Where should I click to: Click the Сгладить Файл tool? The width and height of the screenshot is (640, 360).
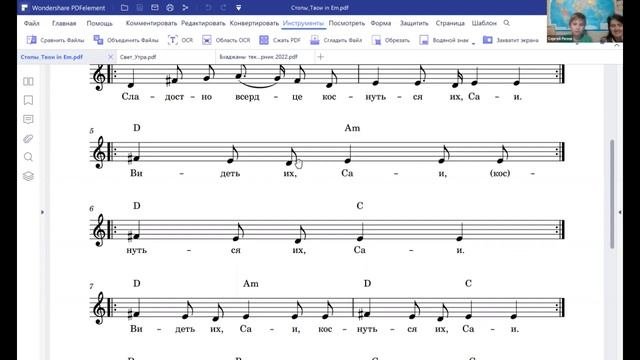336,40
